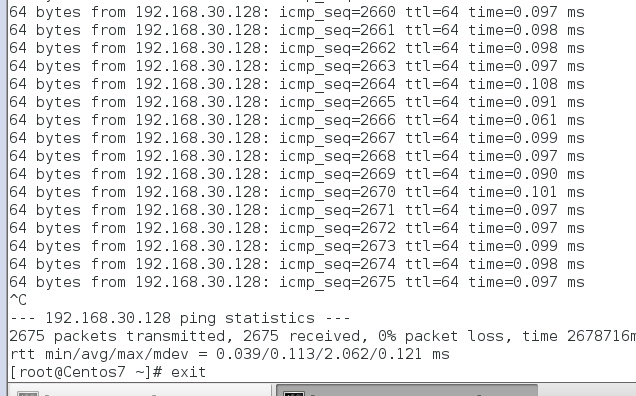Click the icmp_seq=2666 time=0.061 line
636x396 pixels.
297,120
